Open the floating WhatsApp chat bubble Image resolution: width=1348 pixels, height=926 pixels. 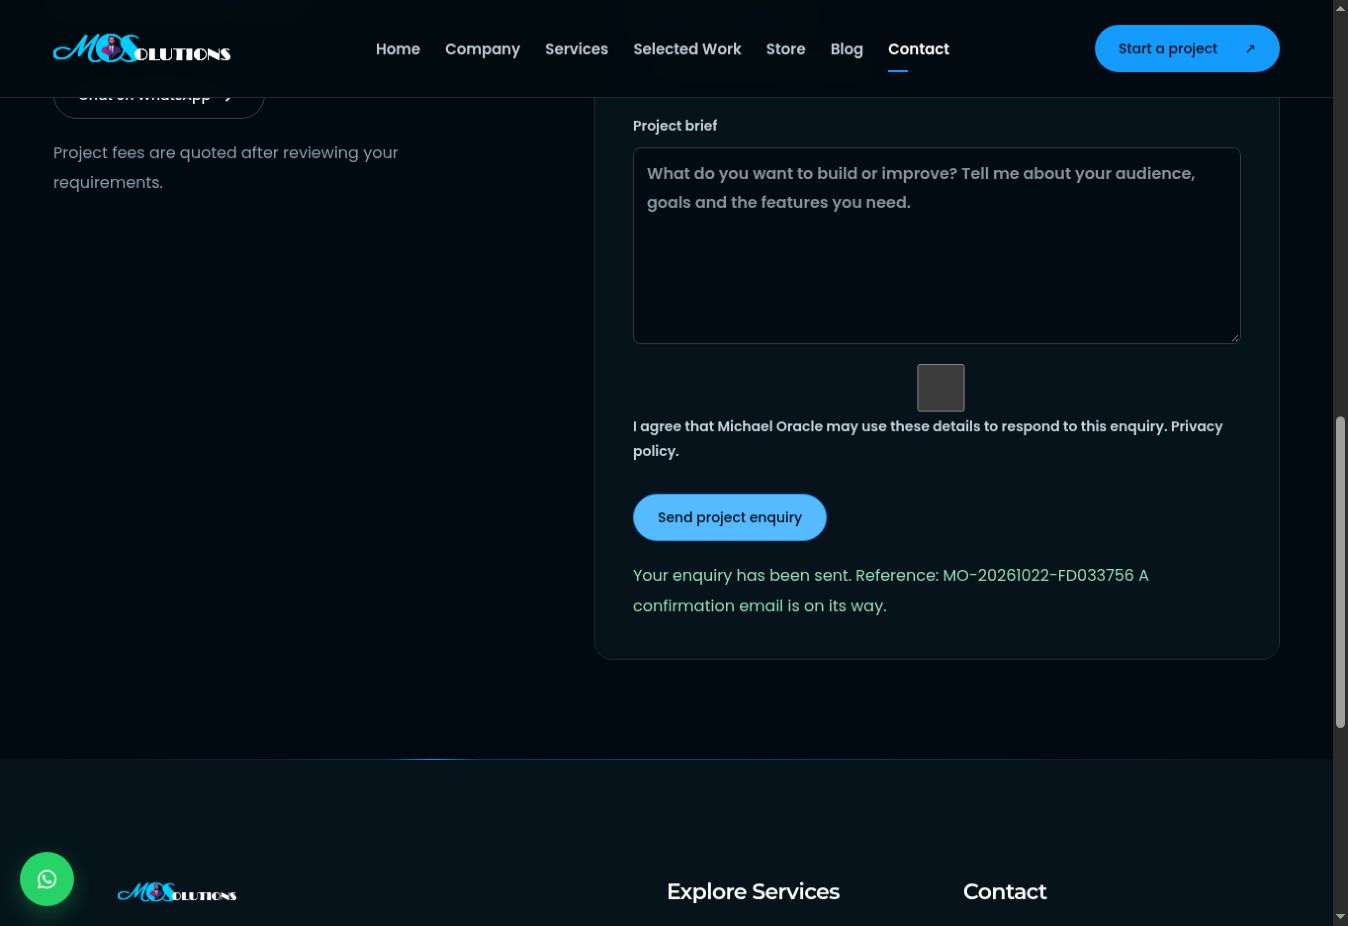point(47,879)
